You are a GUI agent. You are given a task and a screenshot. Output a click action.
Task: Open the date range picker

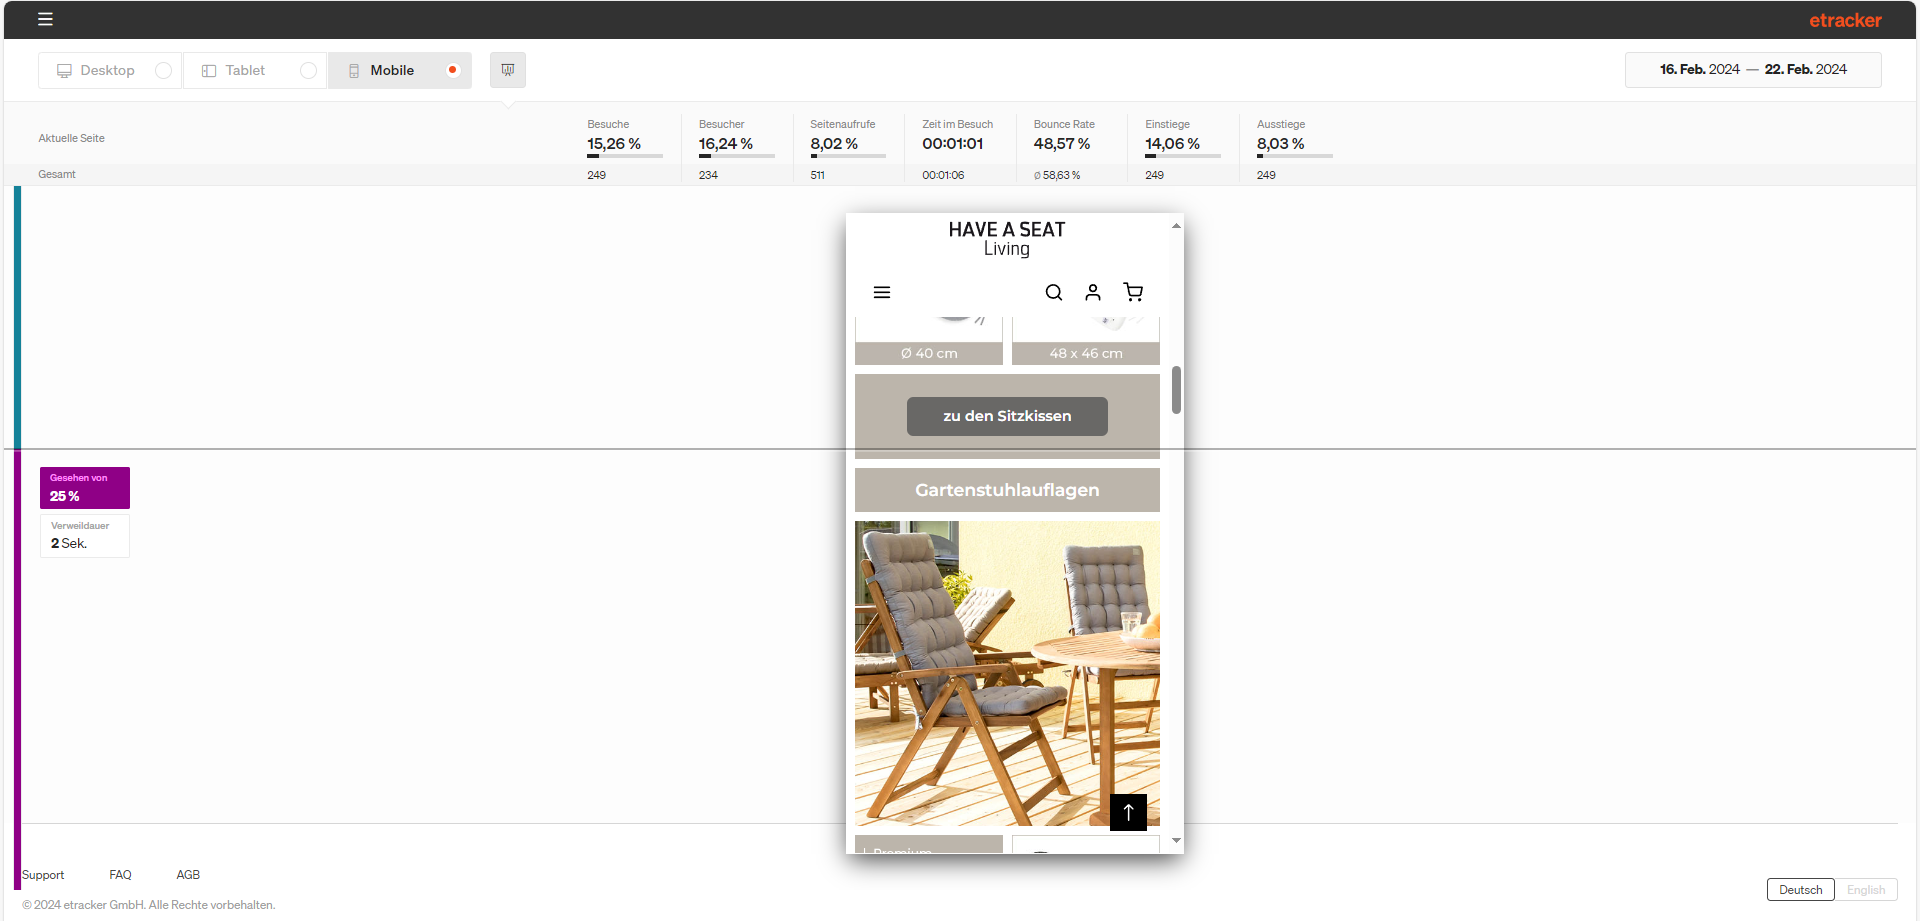coord(1753,70)
